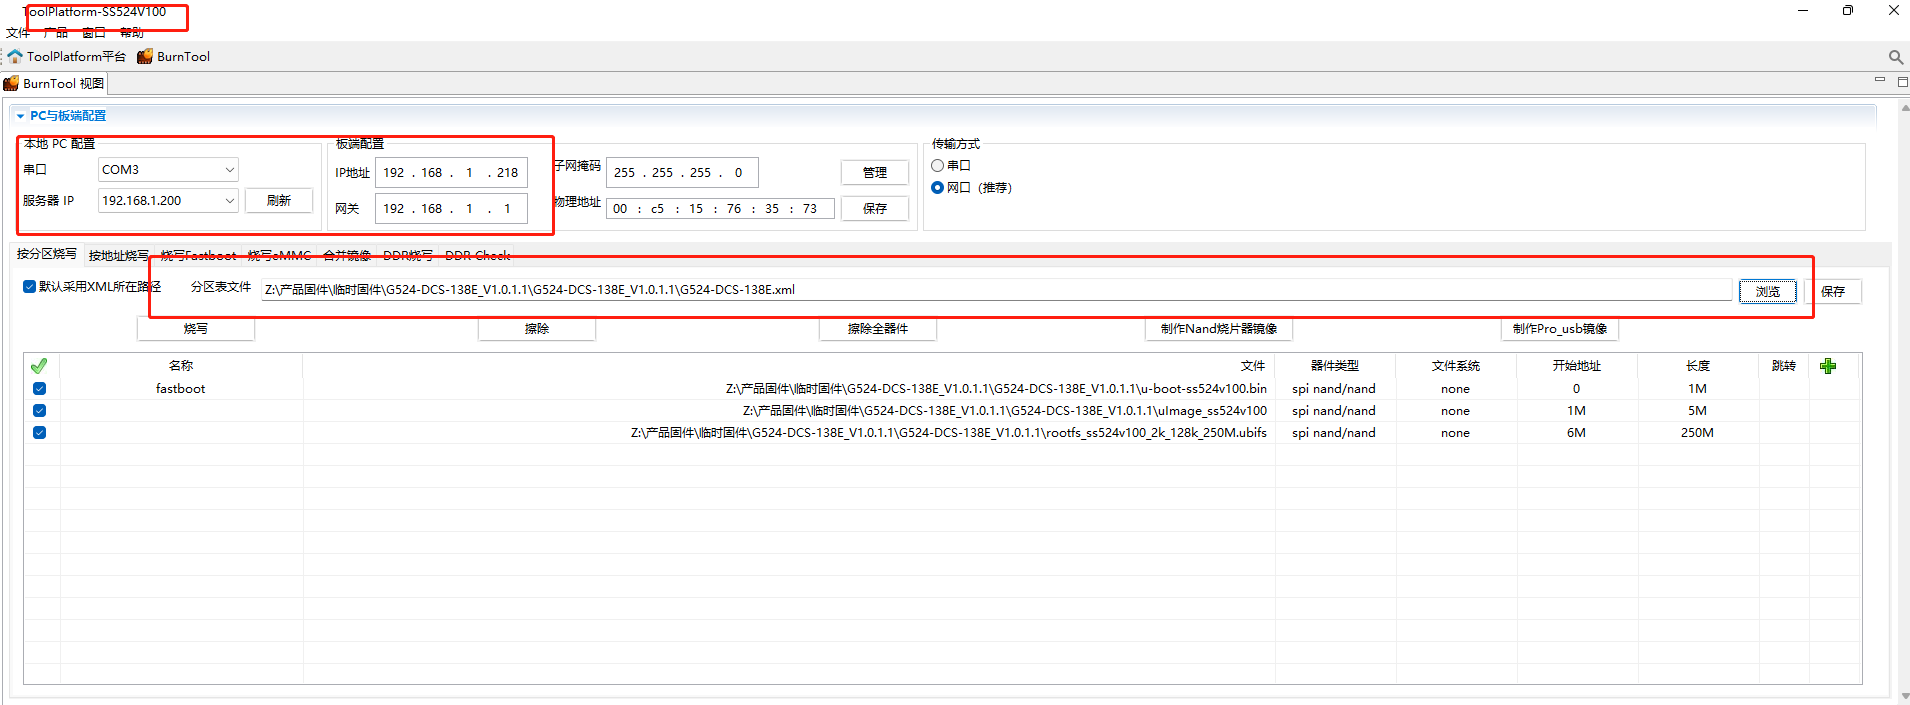Click the 擦除 erase button
The height and width of the screenshot is (705, 1910).
tap(537, 329)
